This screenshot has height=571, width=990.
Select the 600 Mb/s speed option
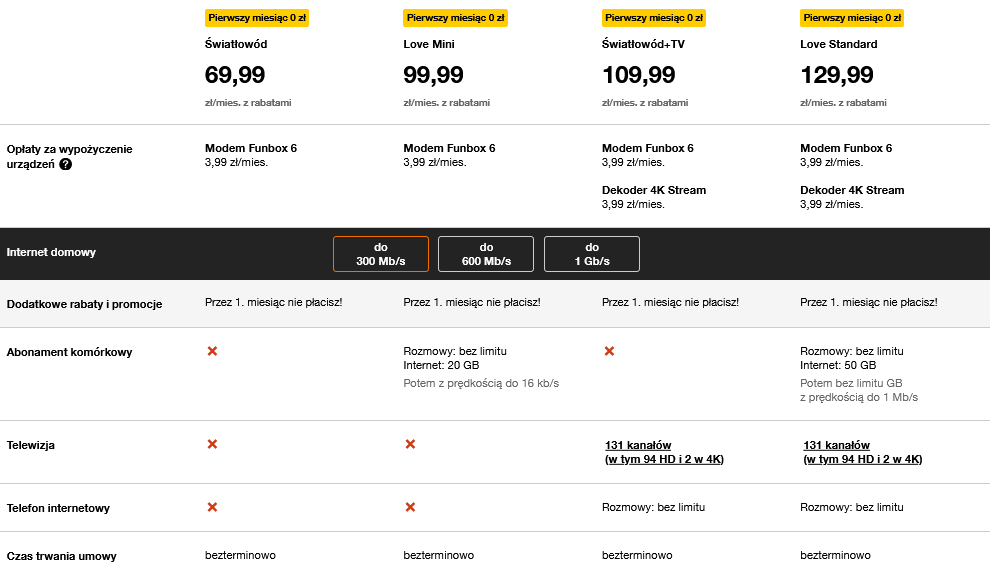[x=486, y=254]
